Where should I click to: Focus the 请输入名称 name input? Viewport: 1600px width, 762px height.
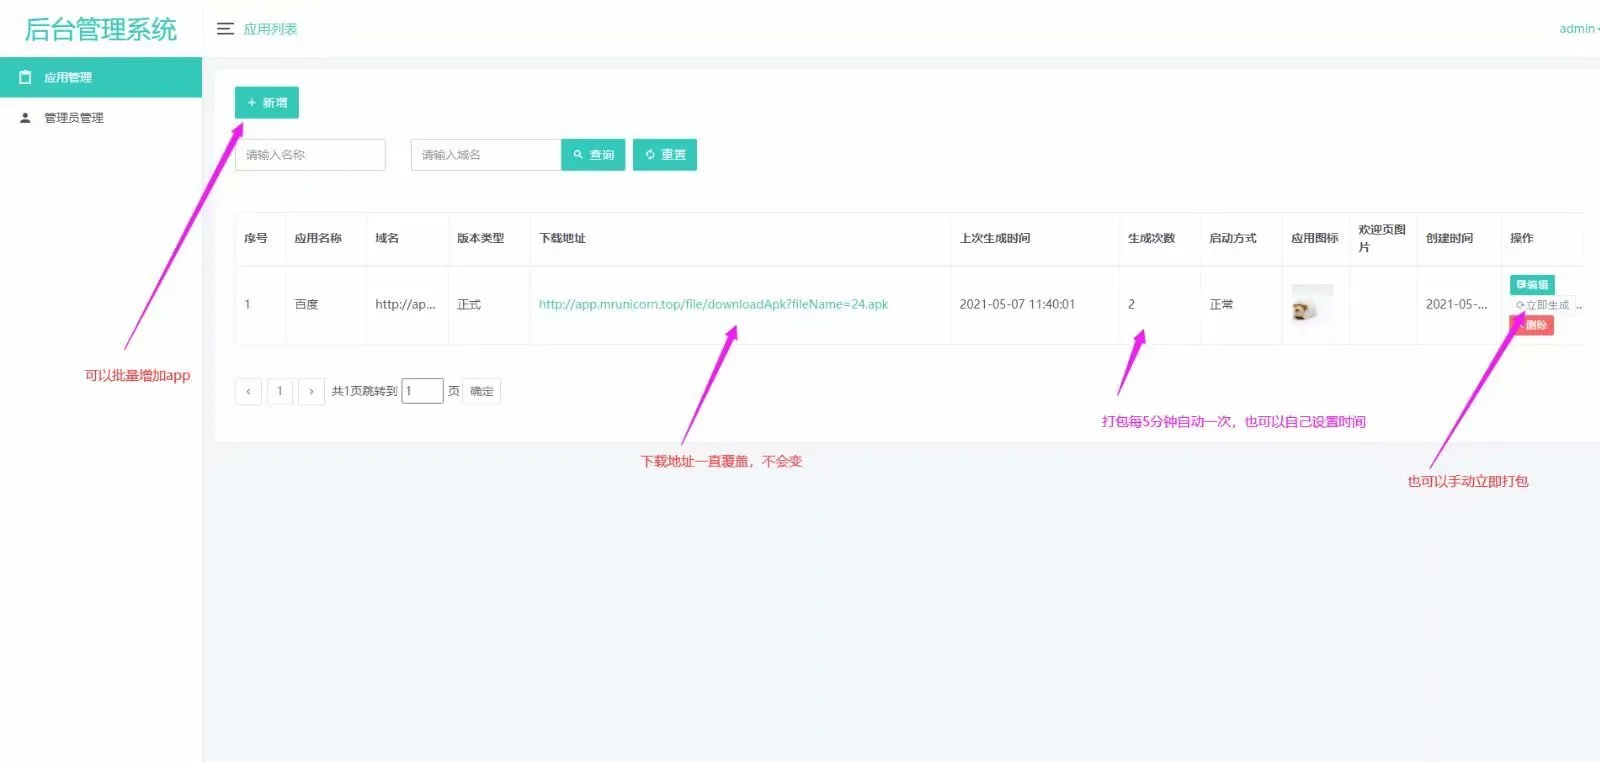point(310,155)
